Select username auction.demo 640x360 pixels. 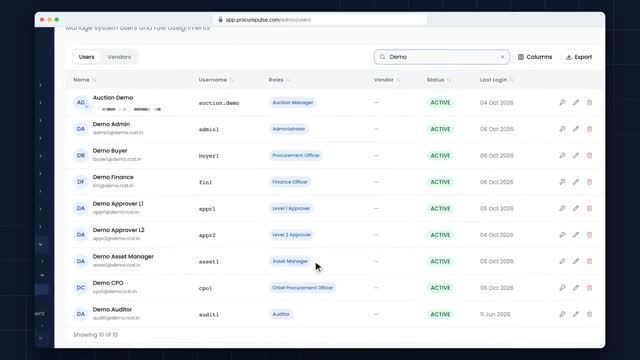(219, 103)
